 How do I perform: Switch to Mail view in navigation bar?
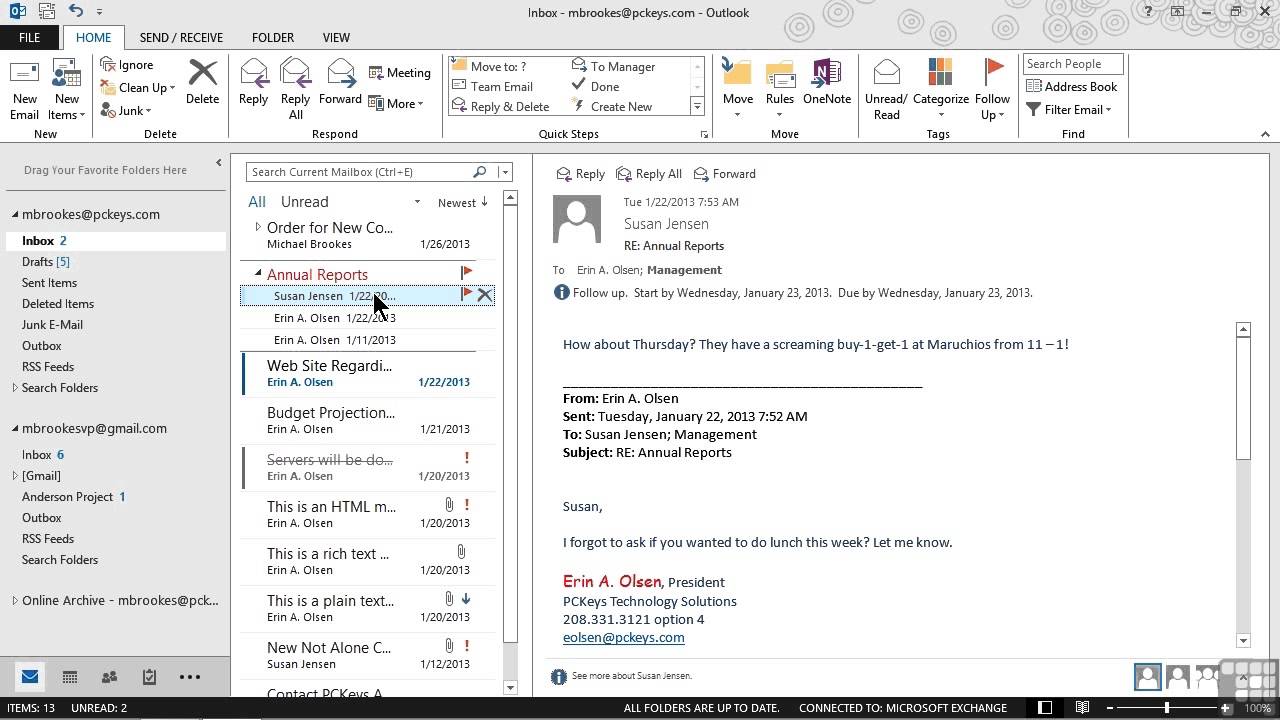tap(30, 677)
